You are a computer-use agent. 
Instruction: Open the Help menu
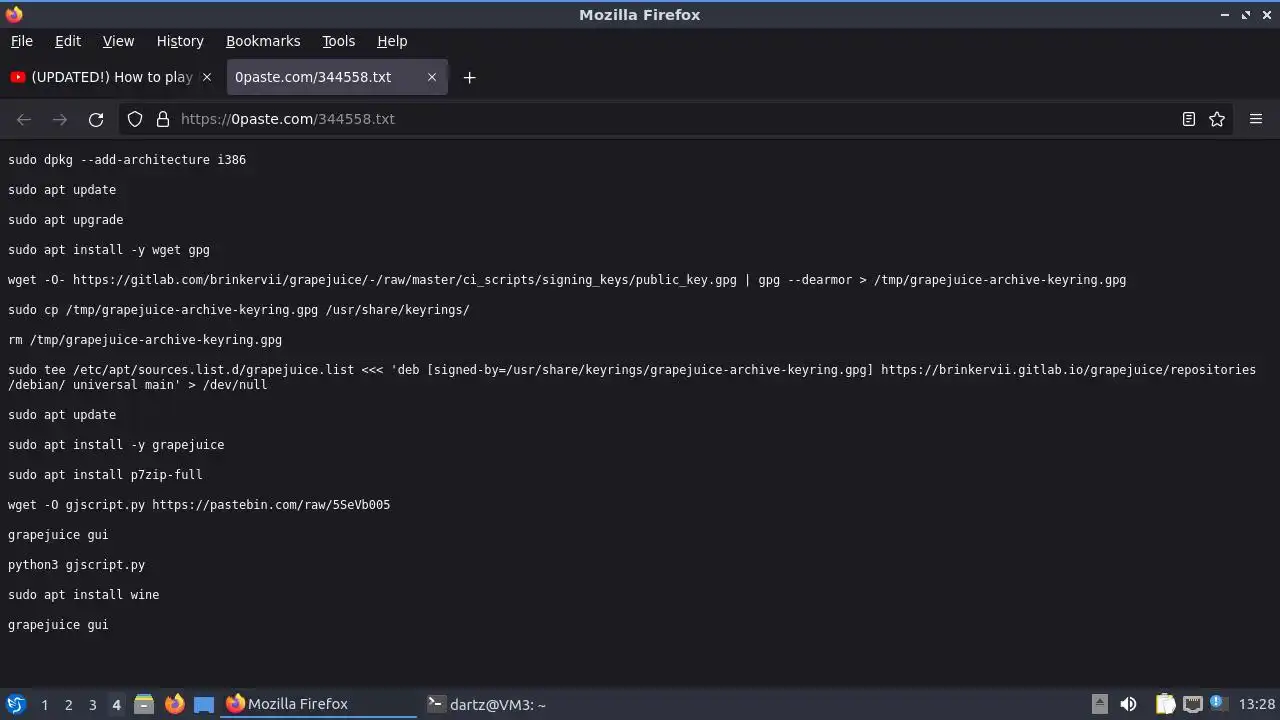pos(392,41)
